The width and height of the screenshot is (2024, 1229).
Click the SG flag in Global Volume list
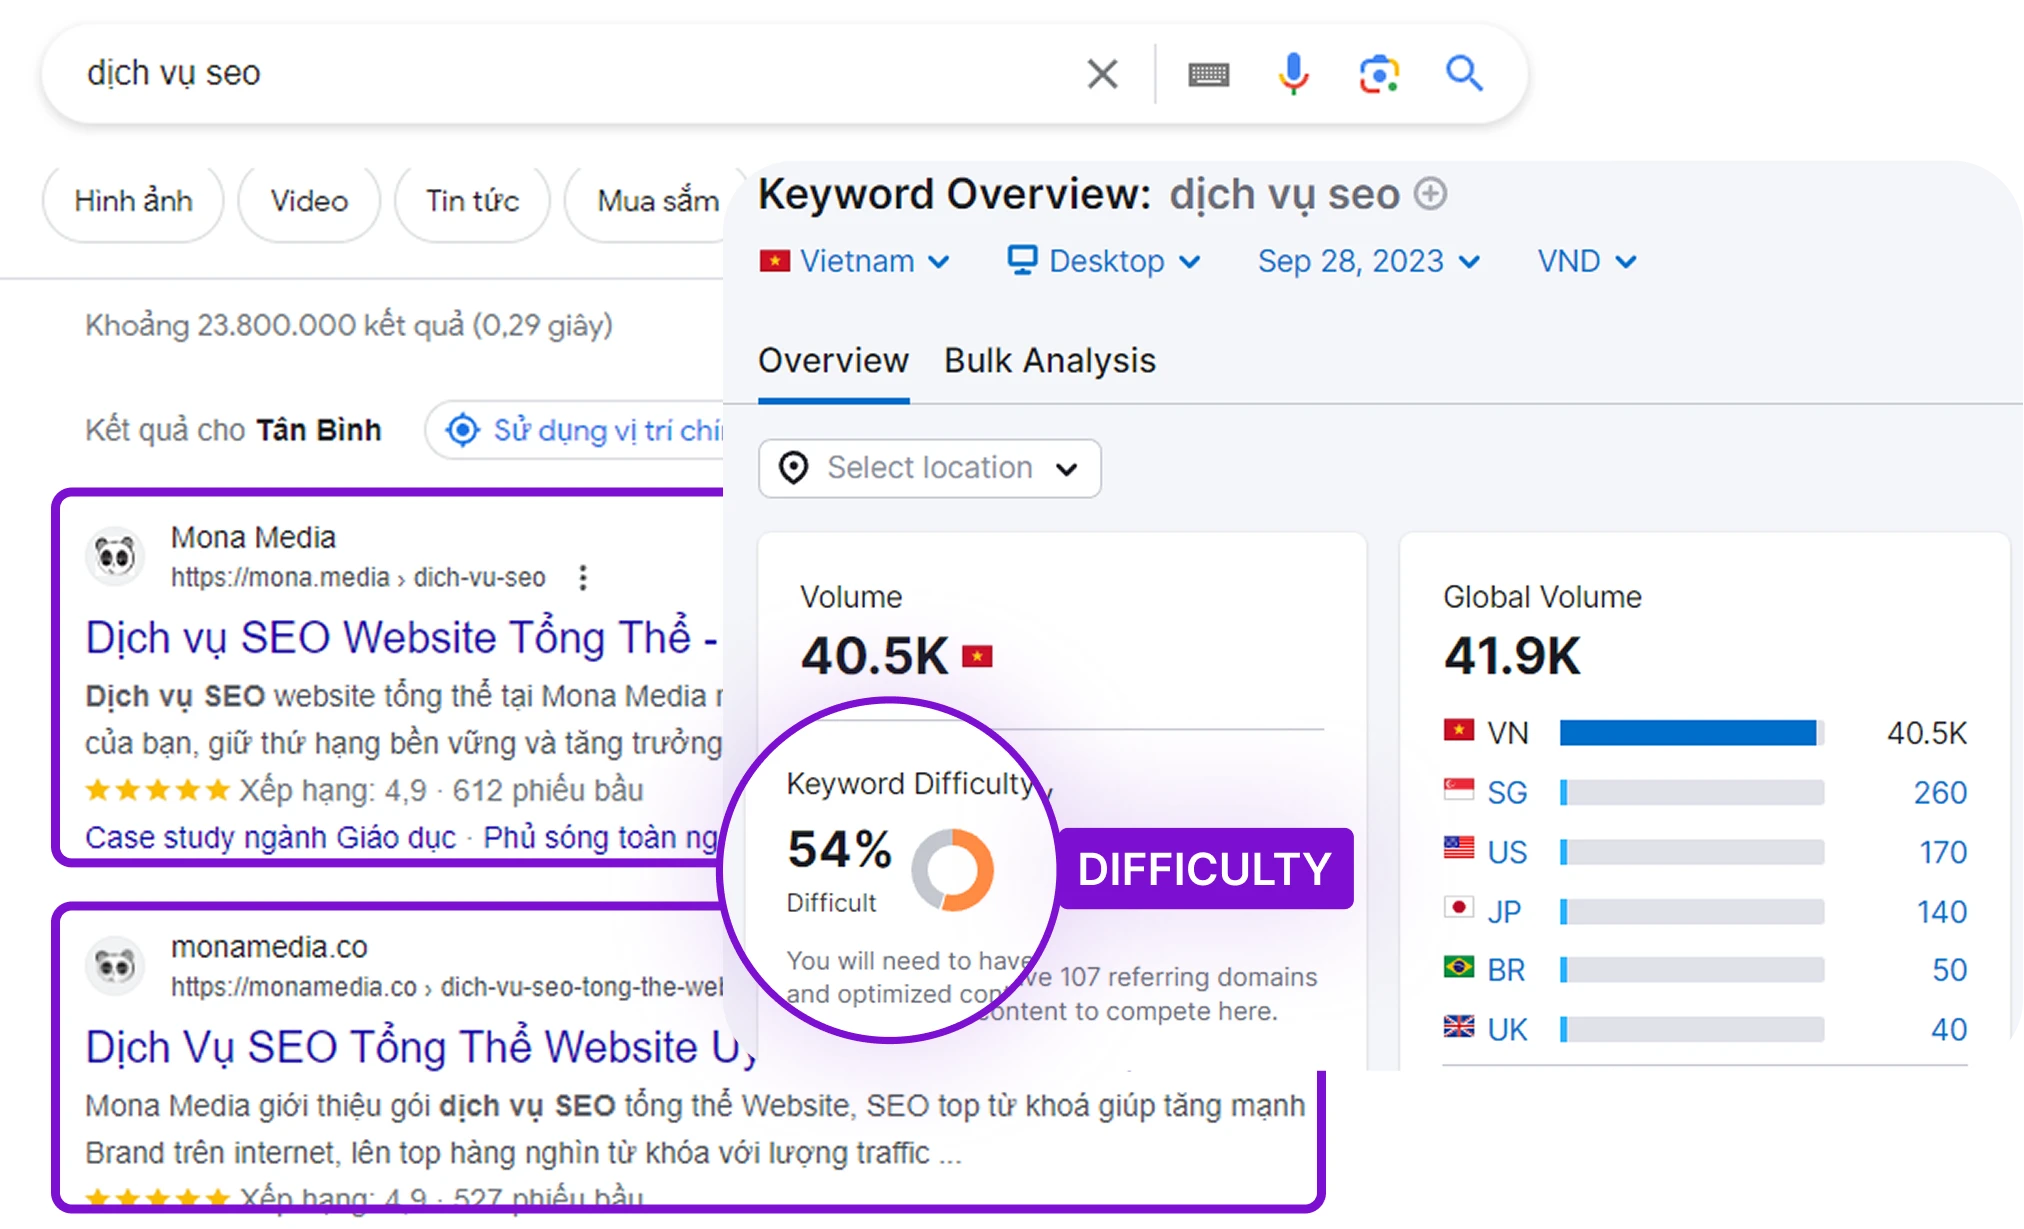pos(1459,790)
